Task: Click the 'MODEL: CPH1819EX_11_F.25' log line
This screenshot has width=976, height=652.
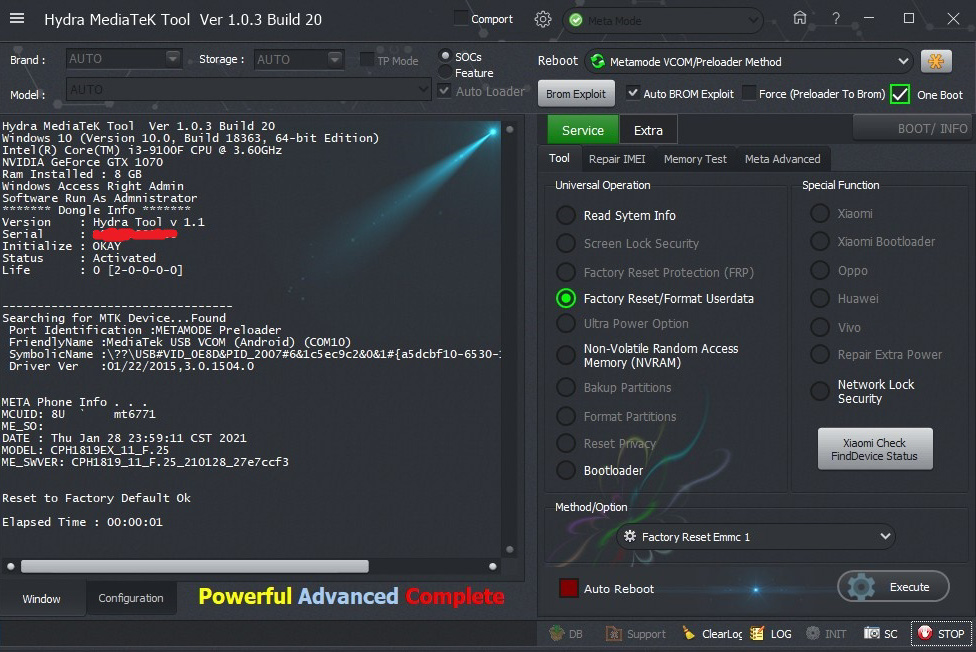Action: point(85,450)
